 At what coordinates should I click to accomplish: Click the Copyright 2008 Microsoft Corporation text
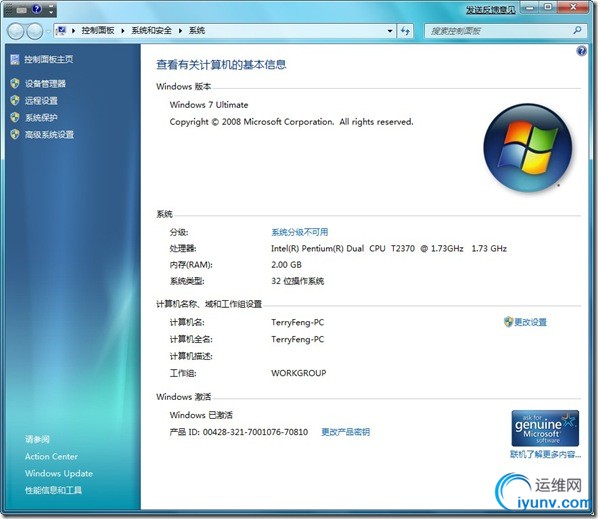coord(291,122)
